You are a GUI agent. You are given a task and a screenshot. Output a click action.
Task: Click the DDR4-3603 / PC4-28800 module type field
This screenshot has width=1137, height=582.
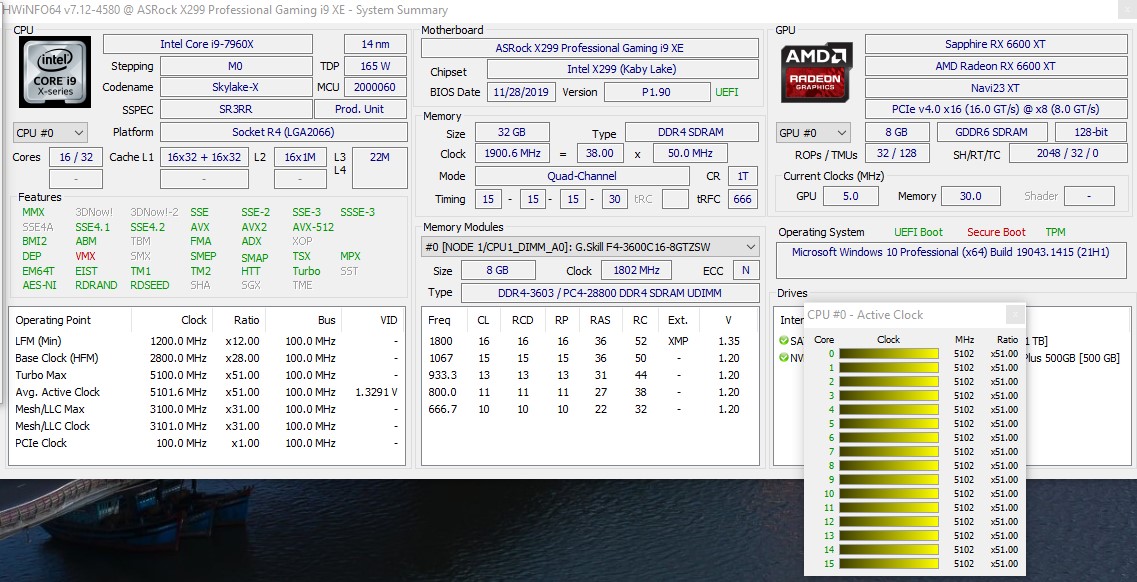(609, 293)
